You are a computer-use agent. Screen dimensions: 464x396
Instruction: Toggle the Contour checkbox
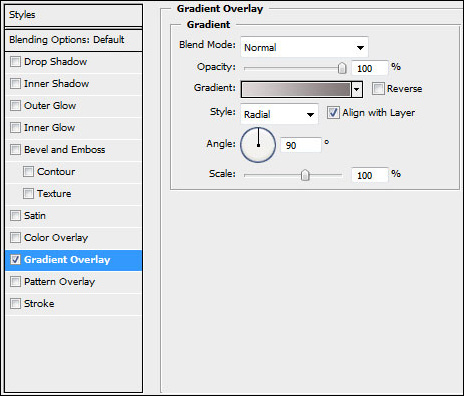tap(28, 172)
